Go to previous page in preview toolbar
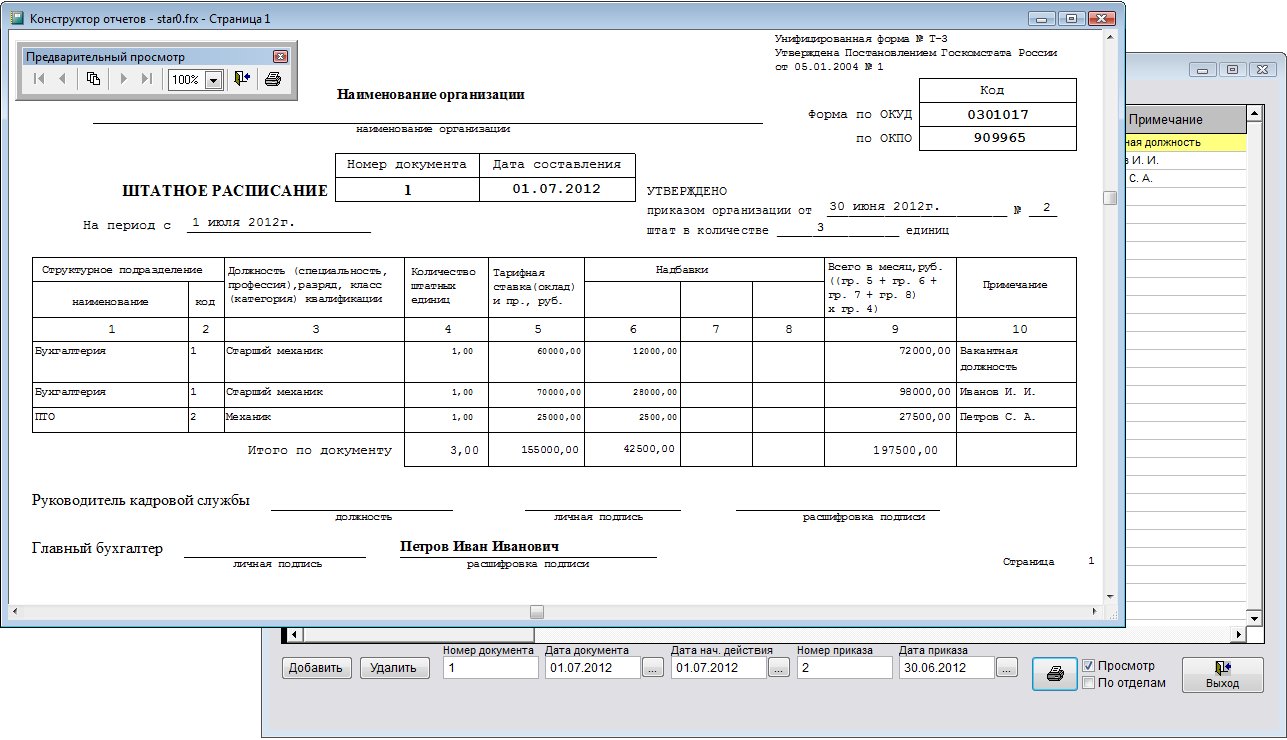1287x740 pixels. 62,79
